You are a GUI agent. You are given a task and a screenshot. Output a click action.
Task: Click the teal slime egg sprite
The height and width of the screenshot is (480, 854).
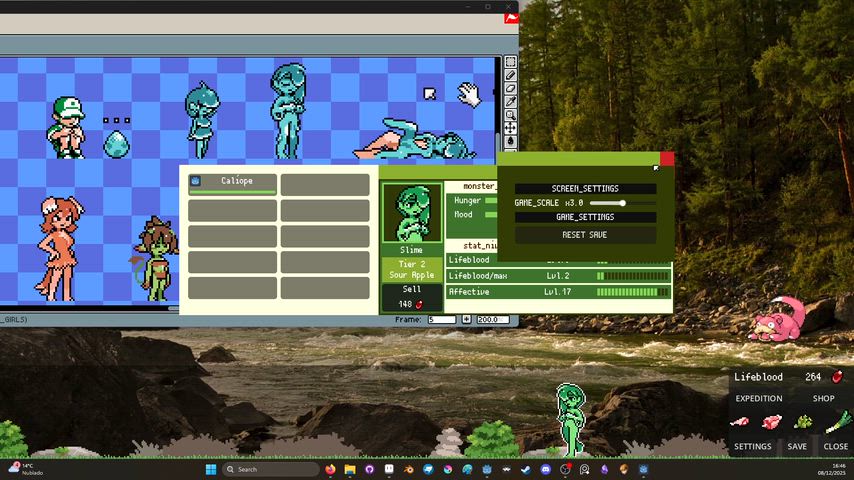point(117,144)
